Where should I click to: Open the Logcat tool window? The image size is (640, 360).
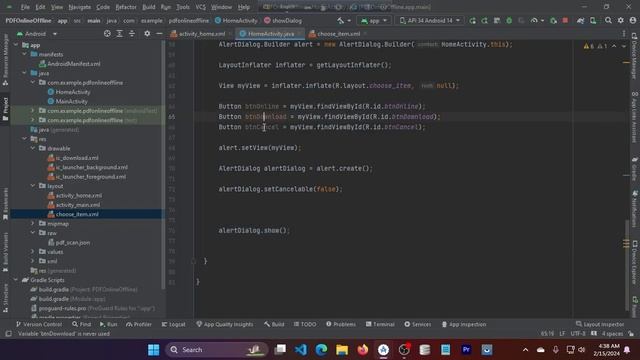pyautogui.click(x=173, y=324)
